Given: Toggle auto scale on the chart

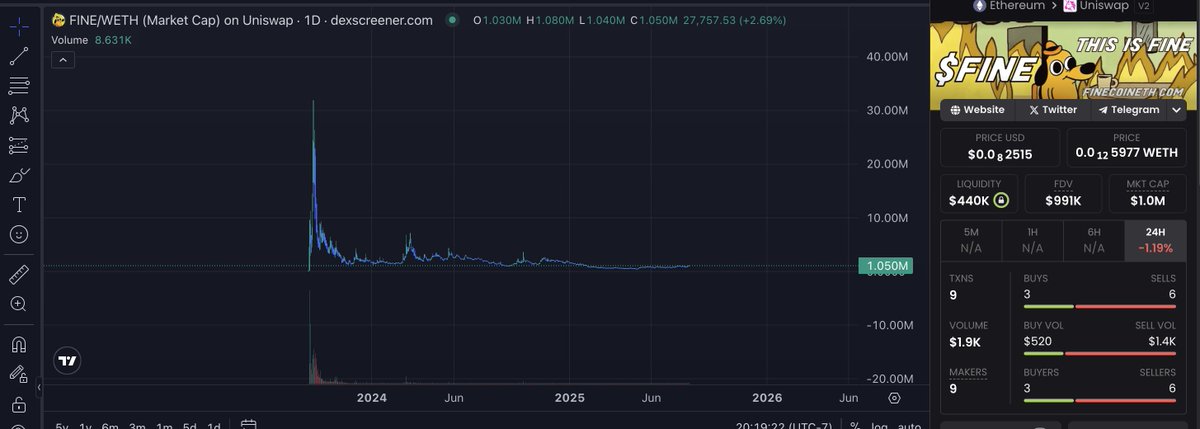Looking at the screenshot, I should [909, 424].
